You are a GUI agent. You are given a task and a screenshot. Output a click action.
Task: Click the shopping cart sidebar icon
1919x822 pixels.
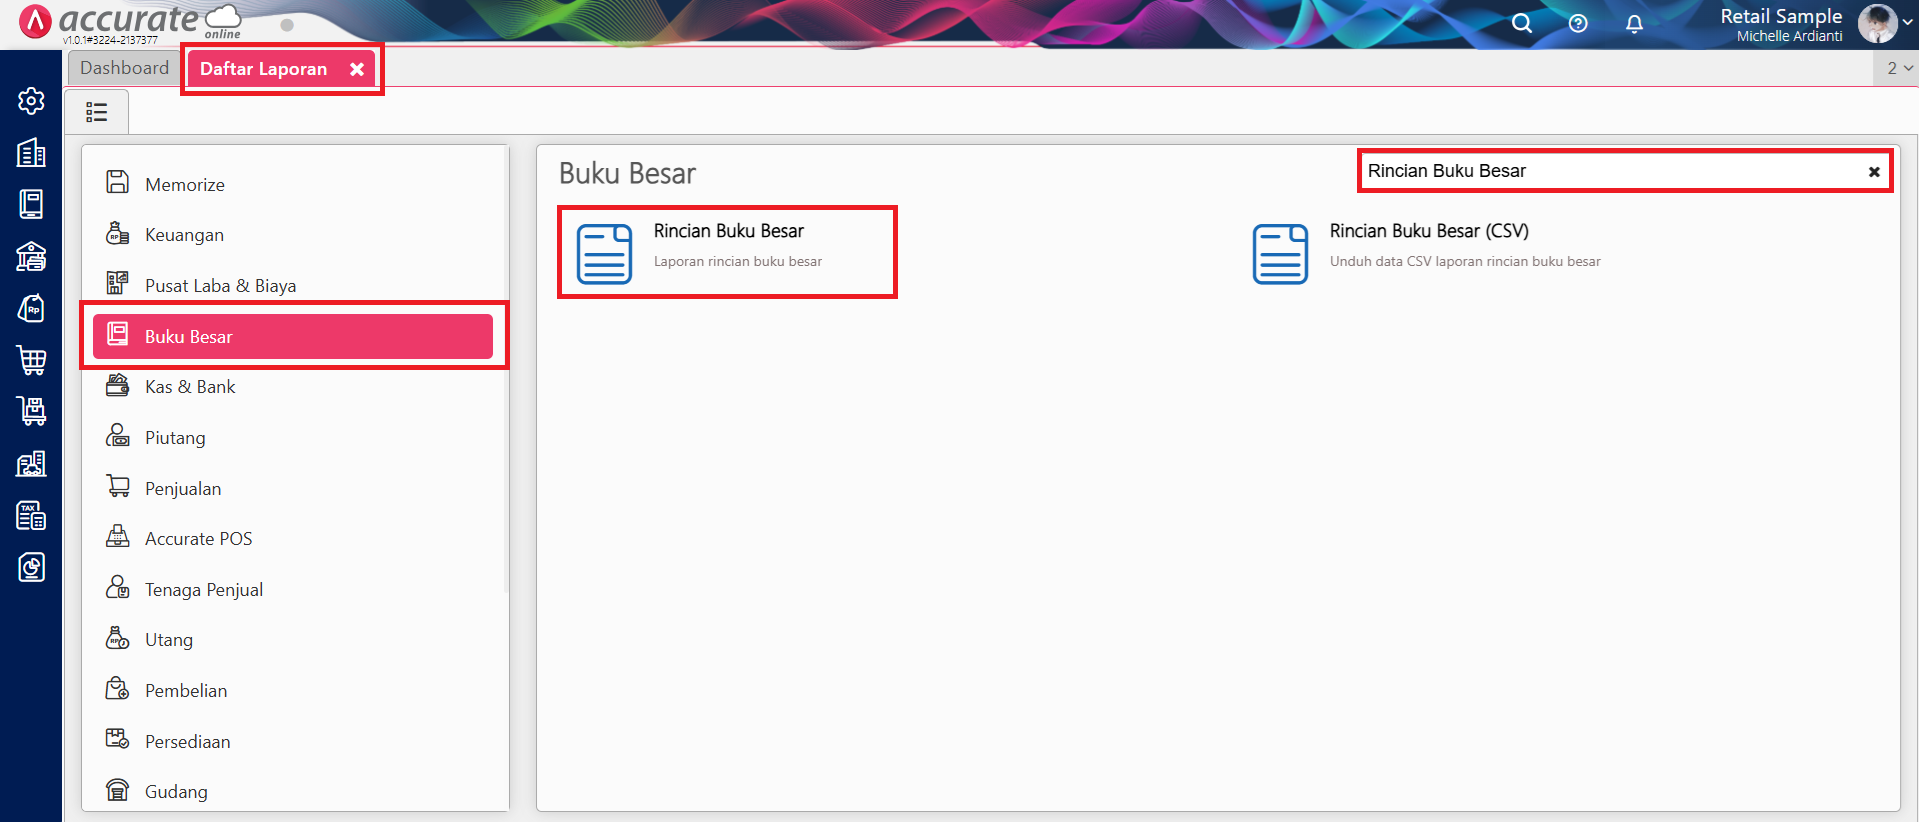click(31, 360)
